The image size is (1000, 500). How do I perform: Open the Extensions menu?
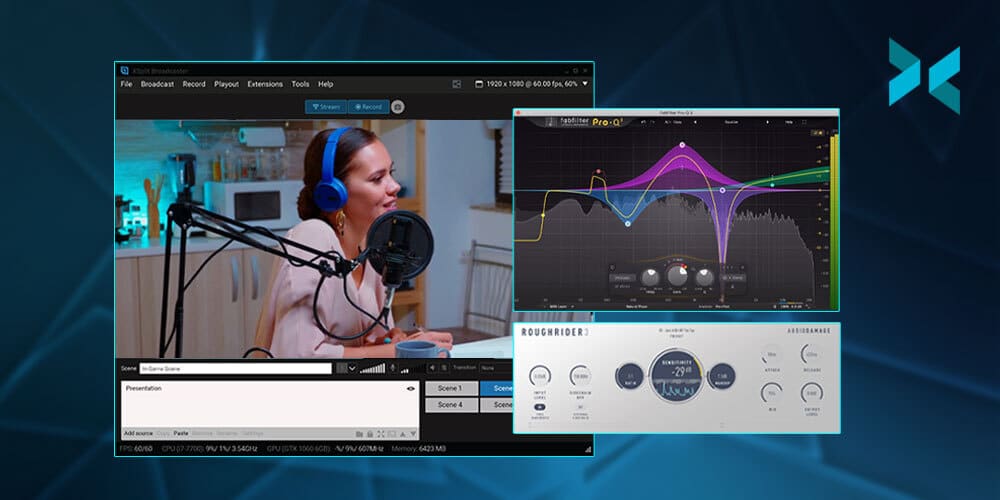tap(265, 84)
